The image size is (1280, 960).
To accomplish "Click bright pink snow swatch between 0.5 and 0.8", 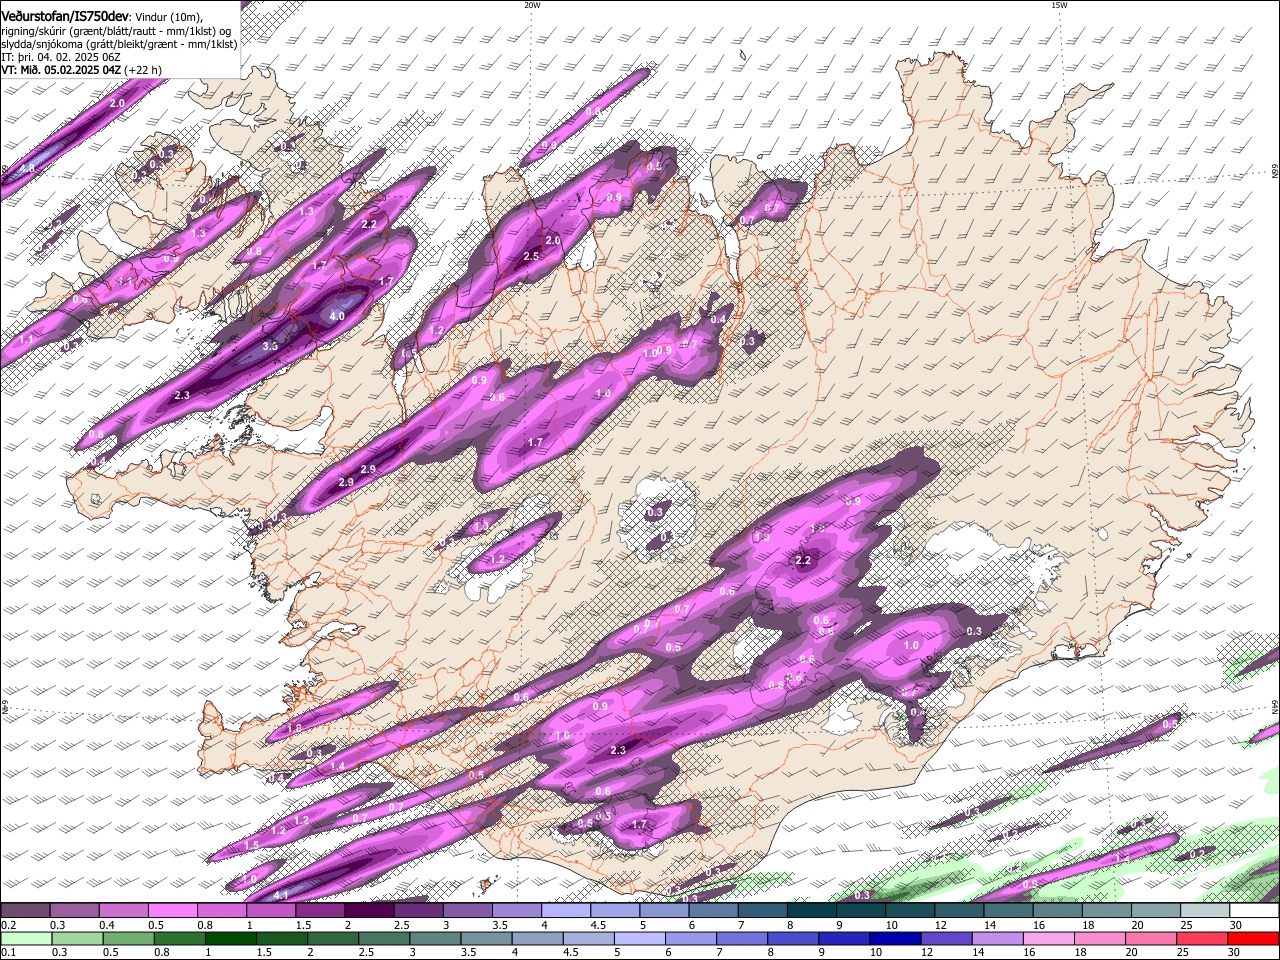I will click(x=172, y=911).
